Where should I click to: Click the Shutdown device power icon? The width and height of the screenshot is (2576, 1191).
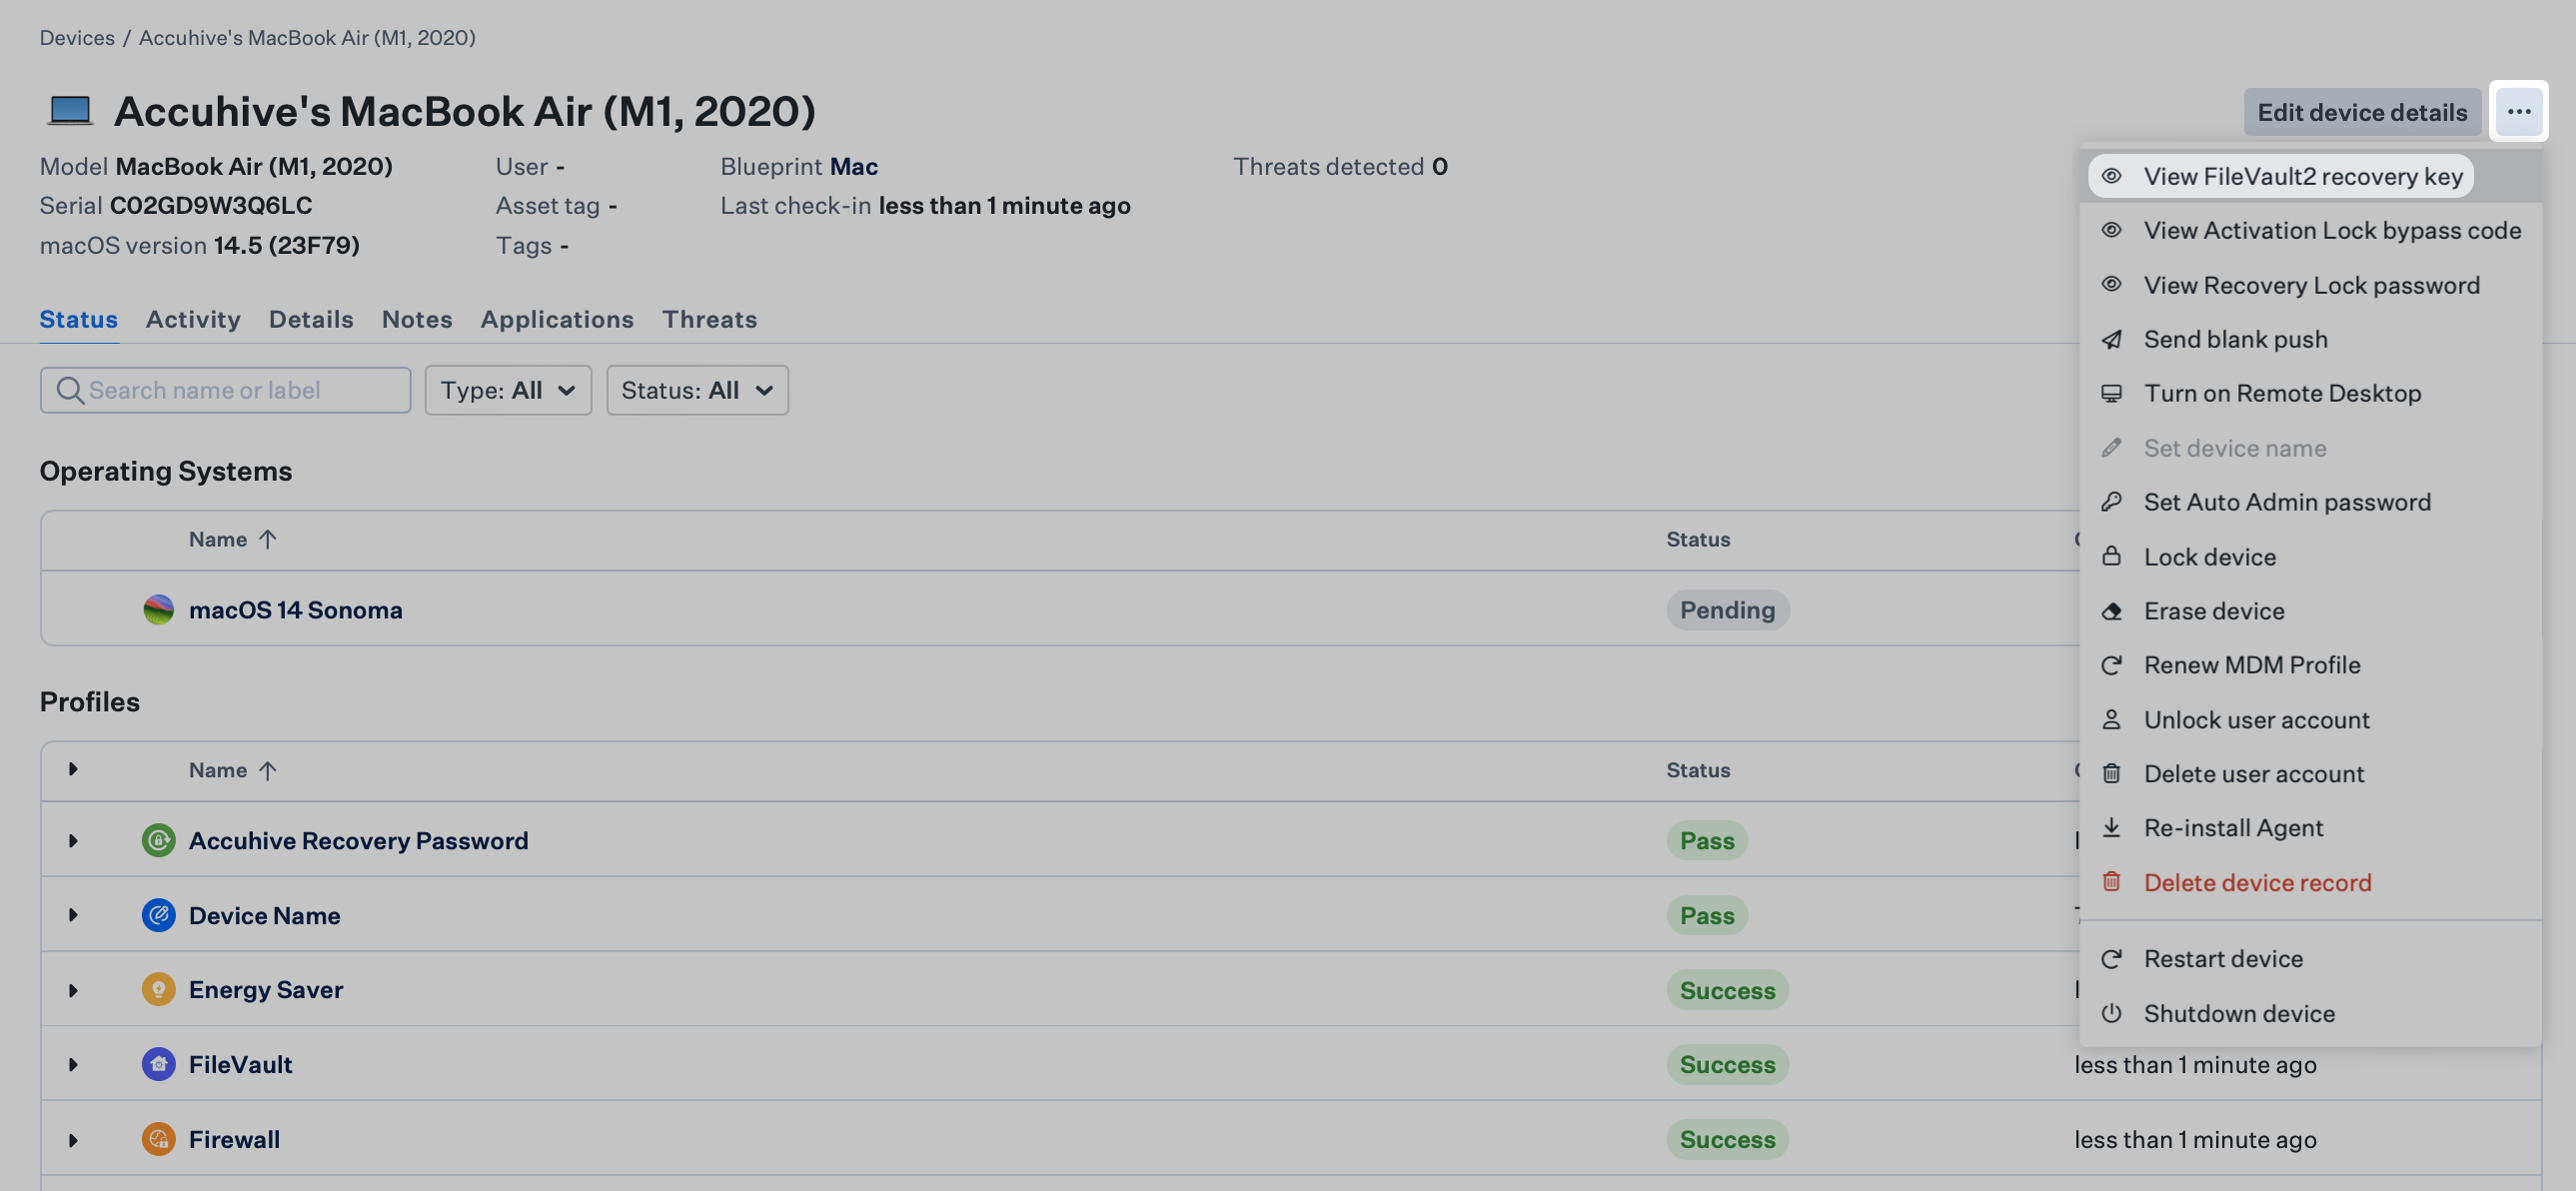(x=2111, y=1013)
